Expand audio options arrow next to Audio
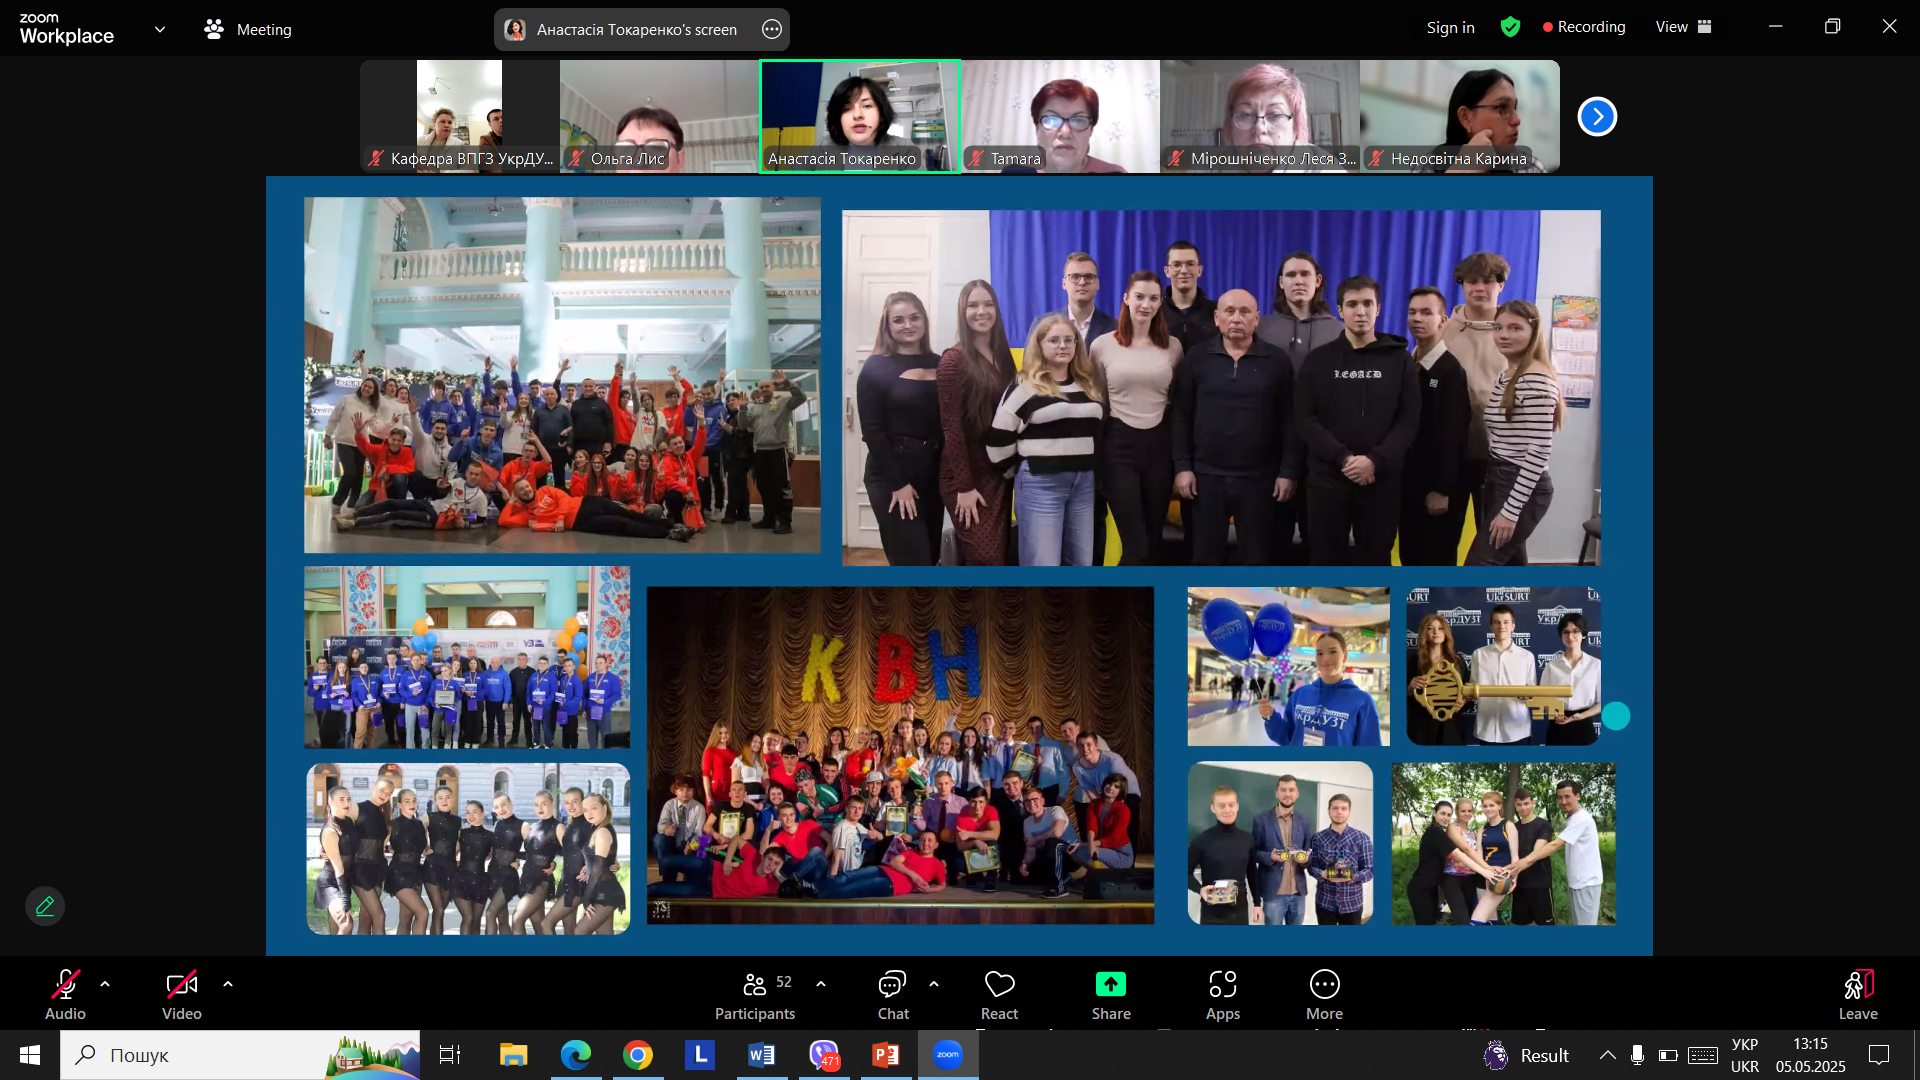The width and height of the screenshot is (1920, 1080). [x=105, y=985]
